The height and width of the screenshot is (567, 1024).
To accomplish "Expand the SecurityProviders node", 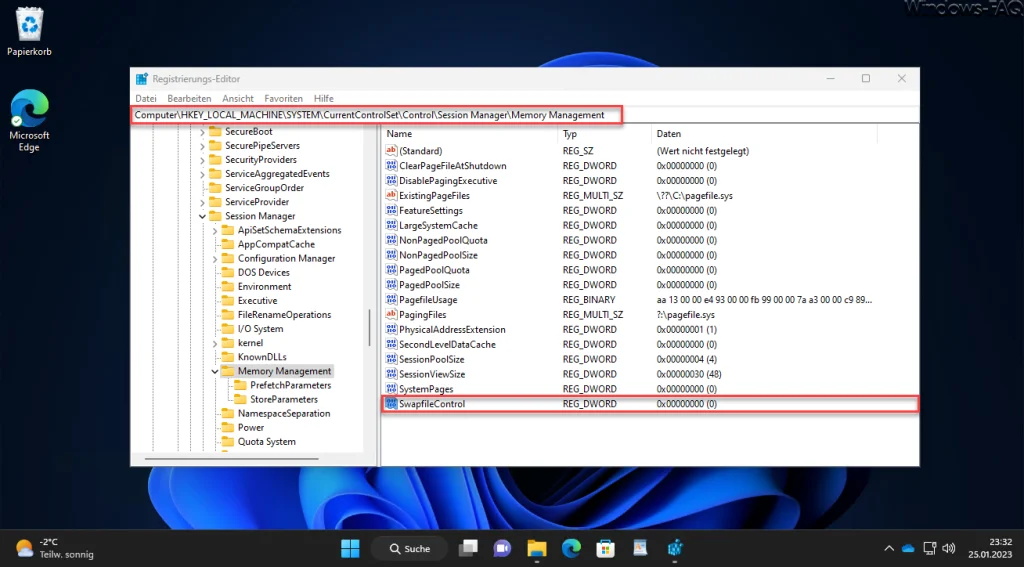I will [202, 160].
